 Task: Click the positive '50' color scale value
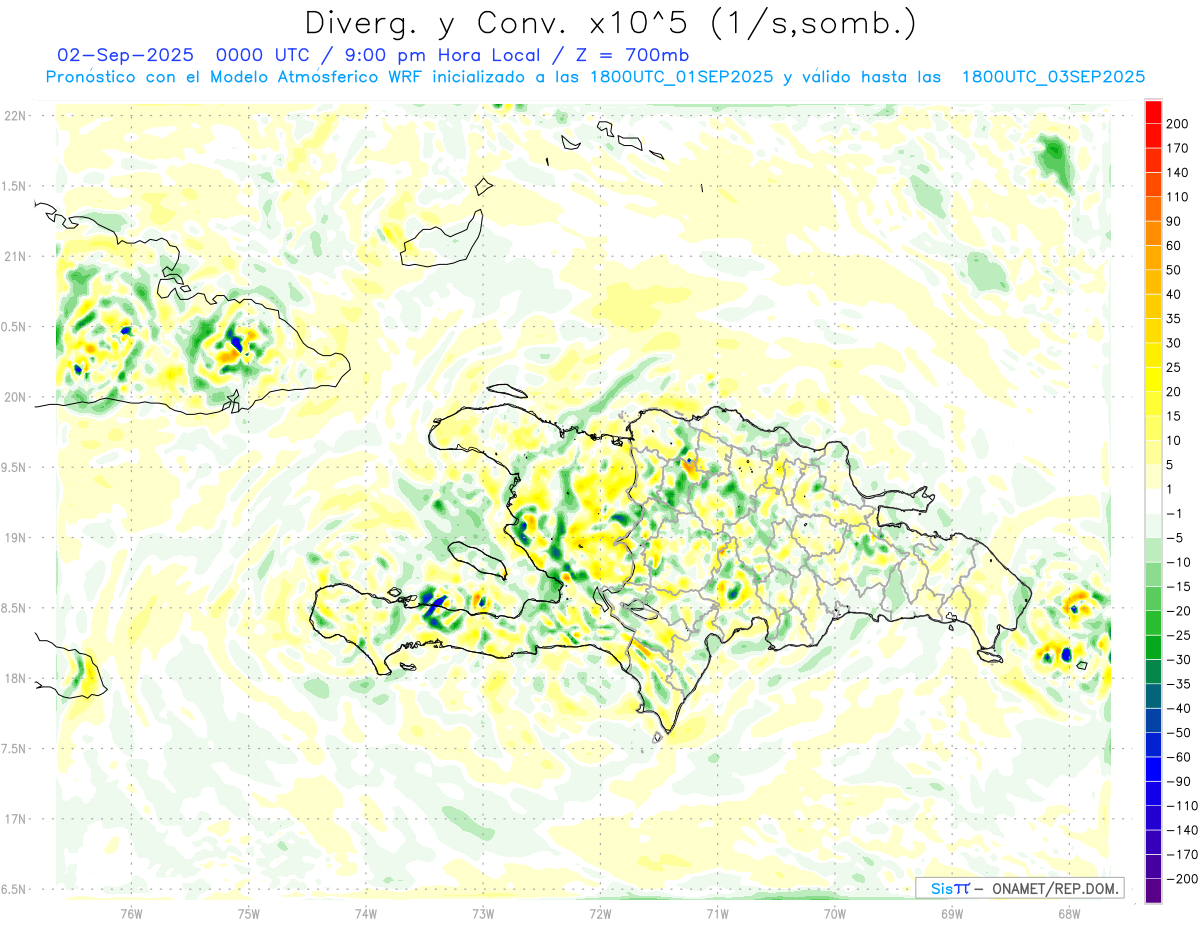click(x=1174, y=270)
